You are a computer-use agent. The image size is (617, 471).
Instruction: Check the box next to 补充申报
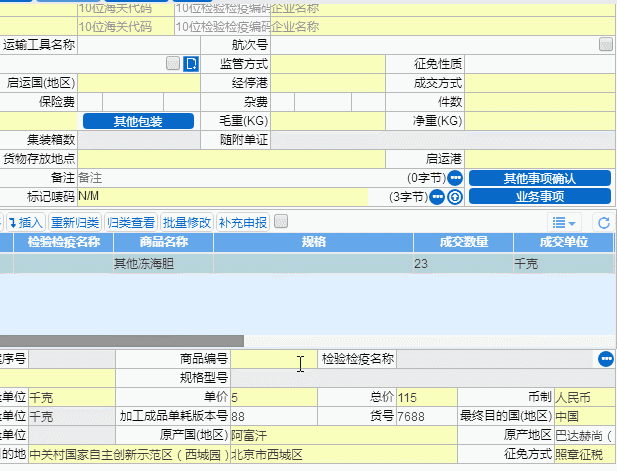click(x=281, y=221)
